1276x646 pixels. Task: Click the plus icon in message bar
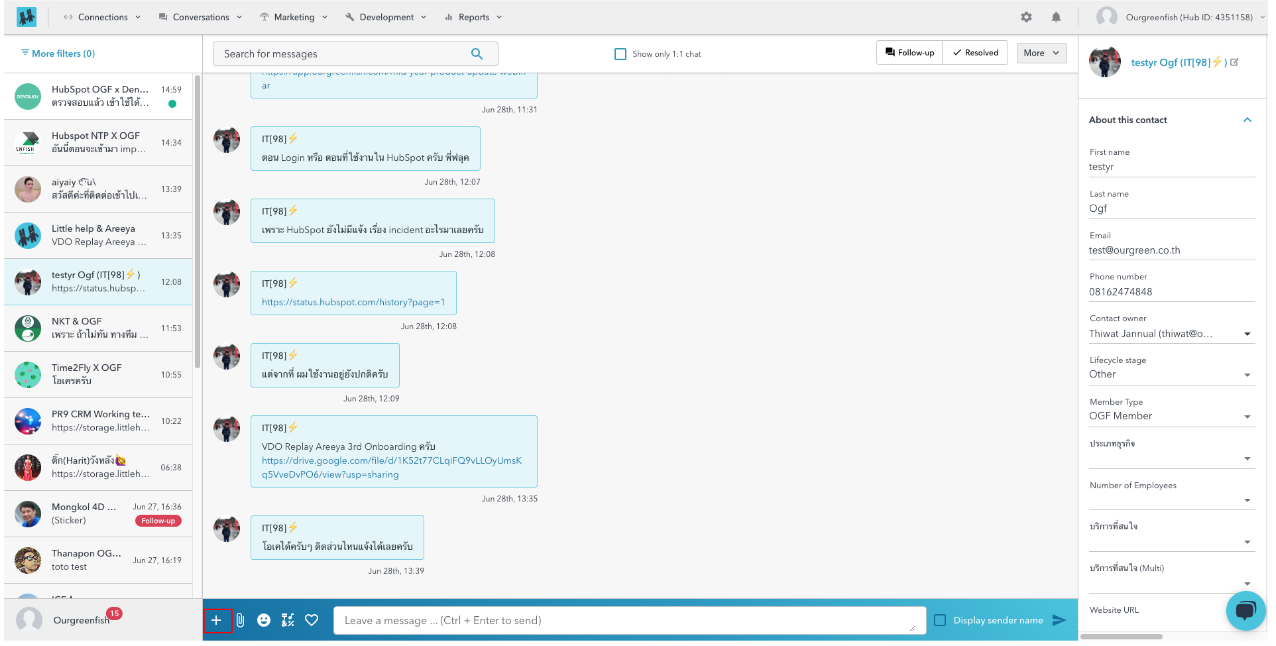tap(216, 620)
